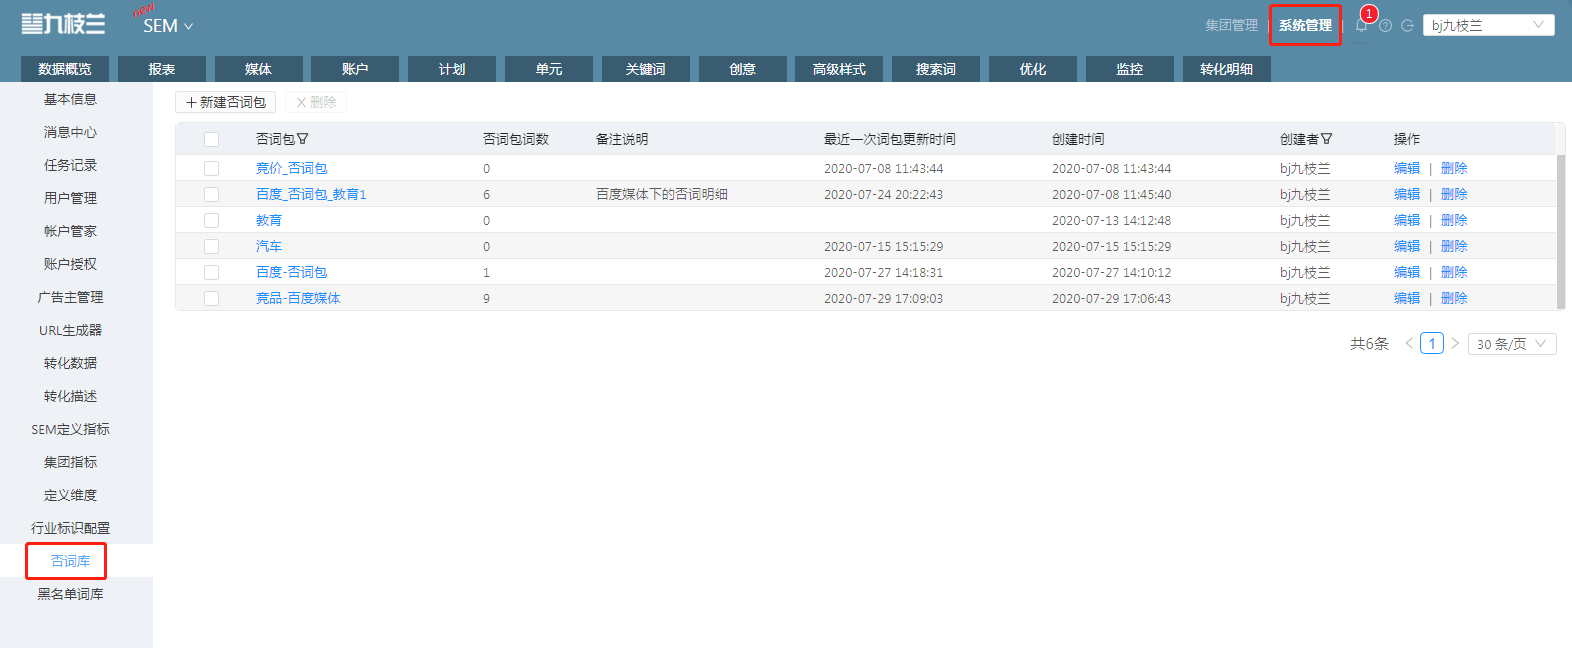
Task: Delete the 百度-否词包 row
Action: [x=1454, y=272]
